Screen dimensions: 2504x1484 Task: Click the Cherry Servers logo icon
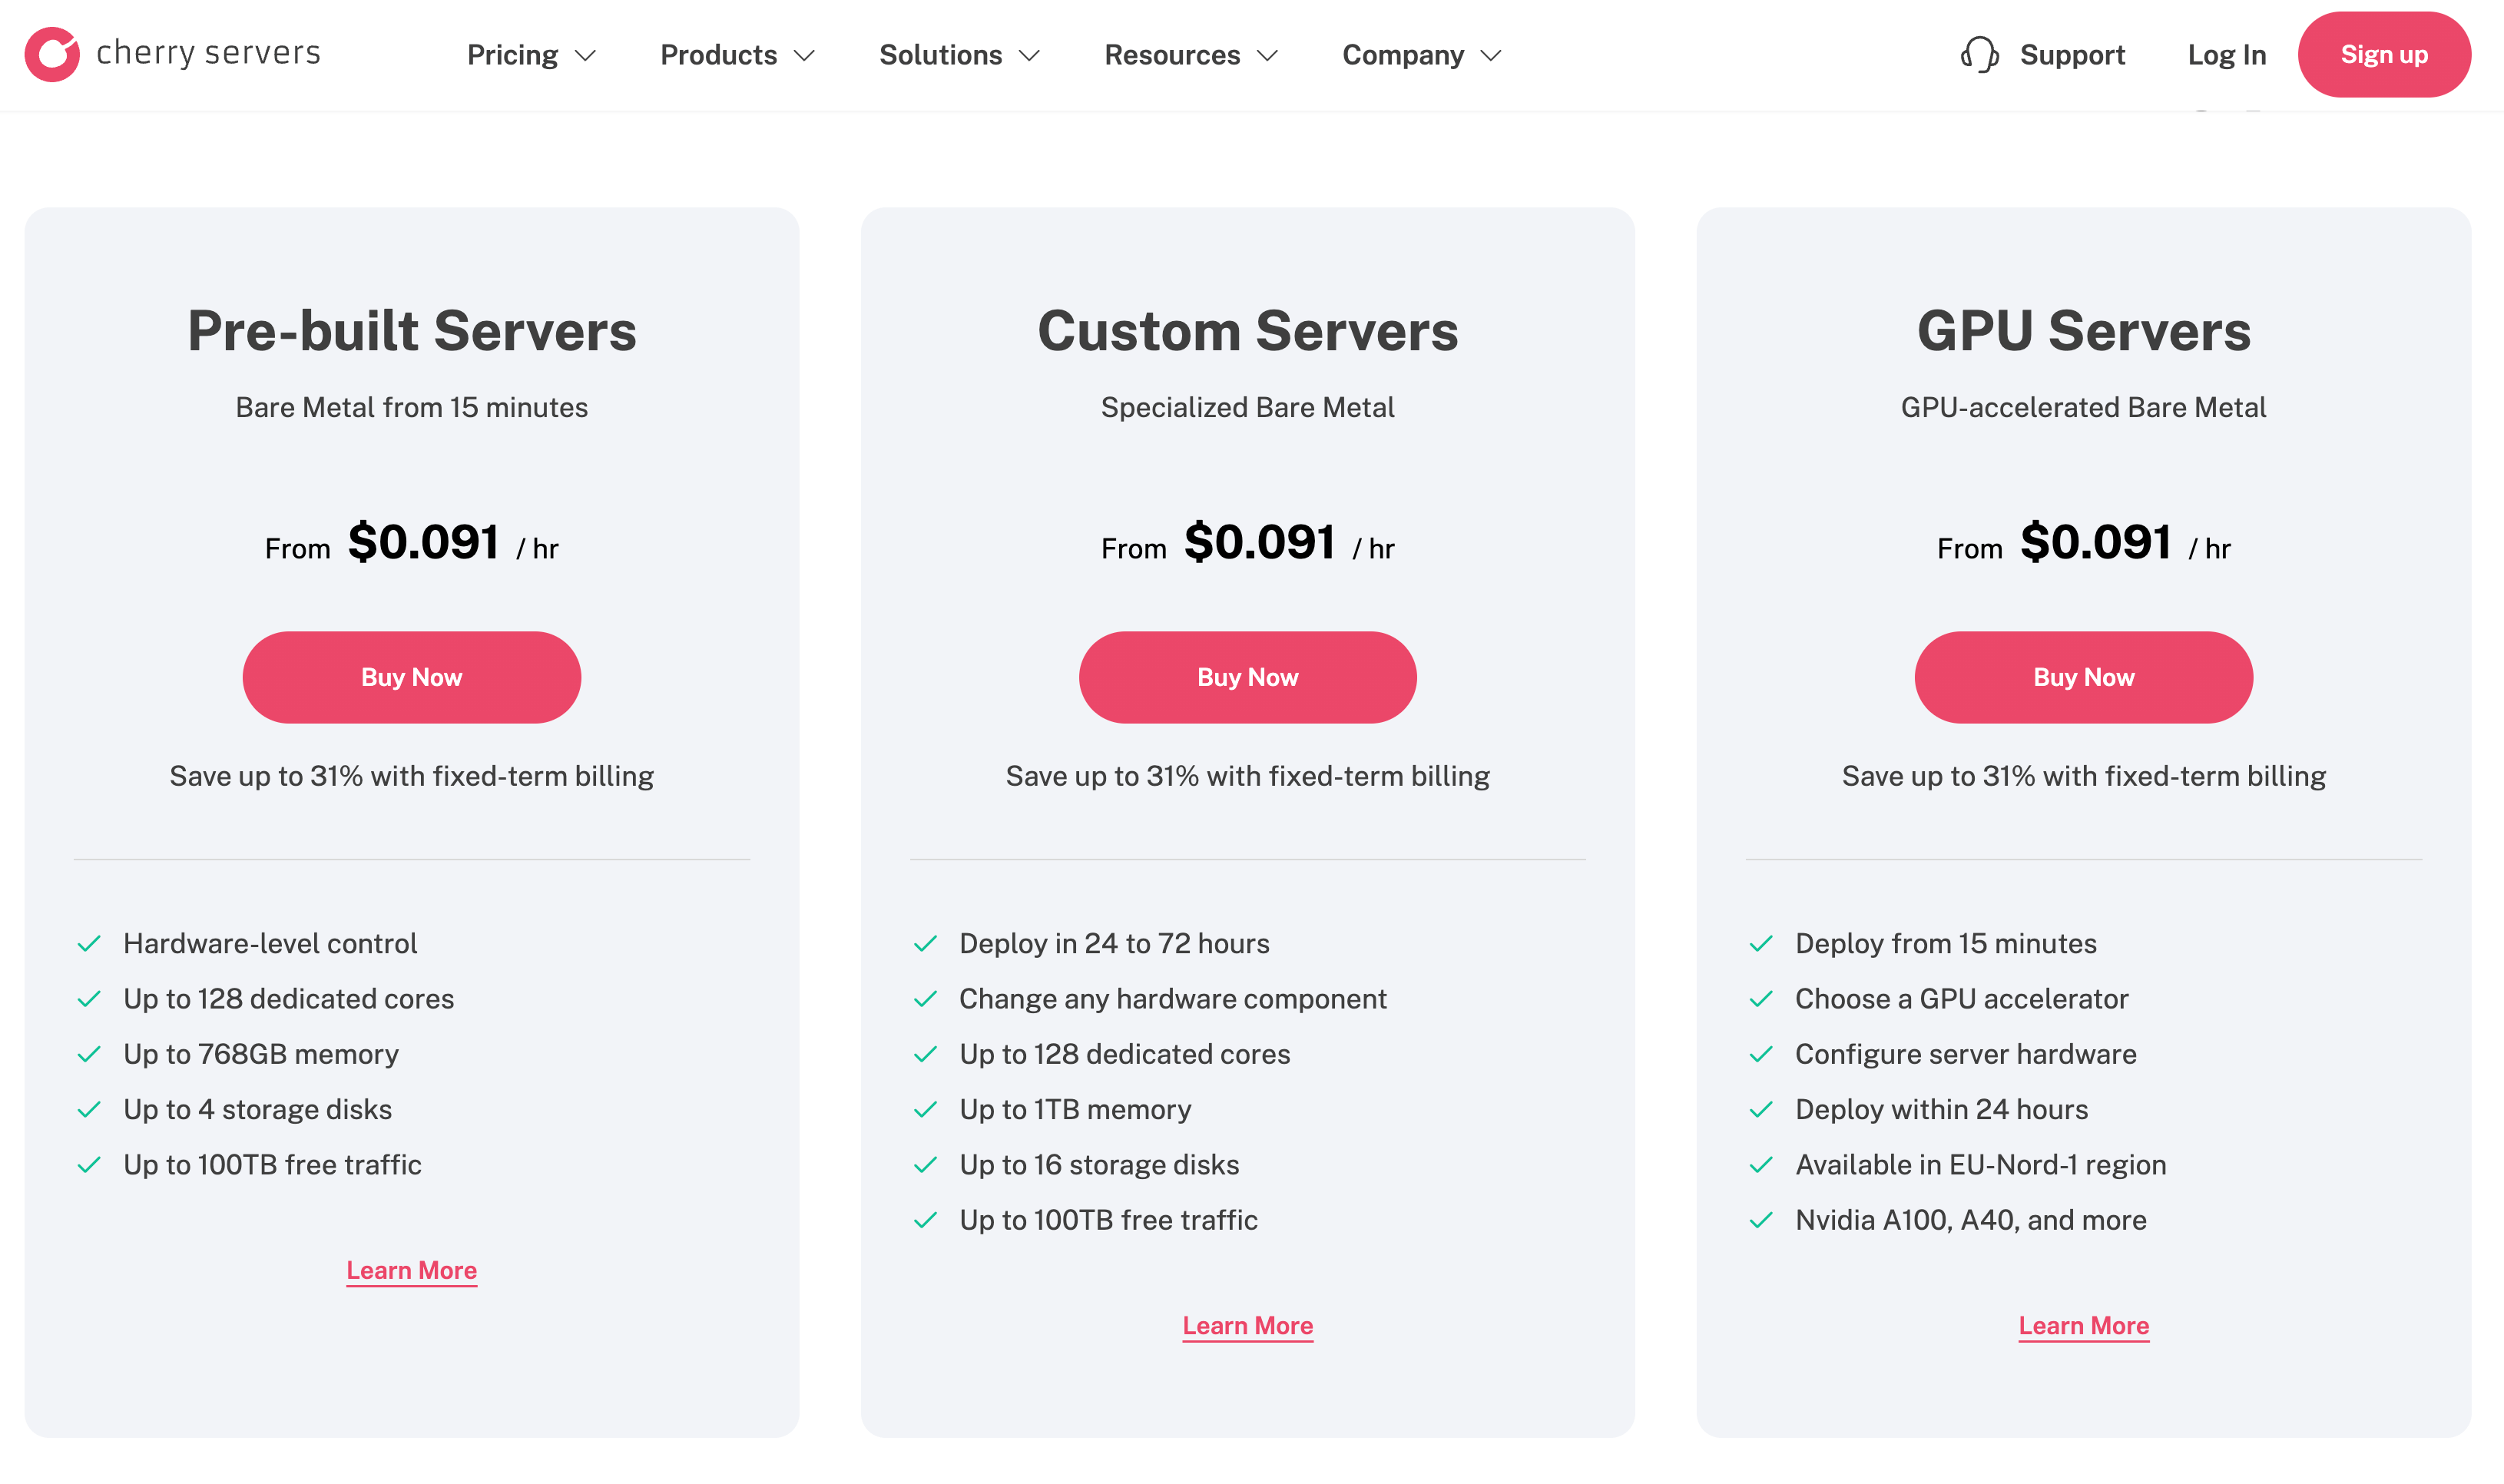[52, 54]
